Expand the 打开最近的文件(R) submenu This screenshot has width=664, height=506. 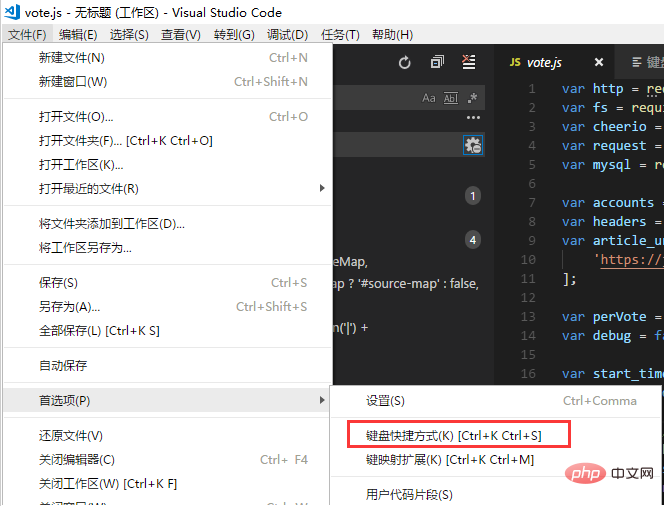tap(168, 188)
